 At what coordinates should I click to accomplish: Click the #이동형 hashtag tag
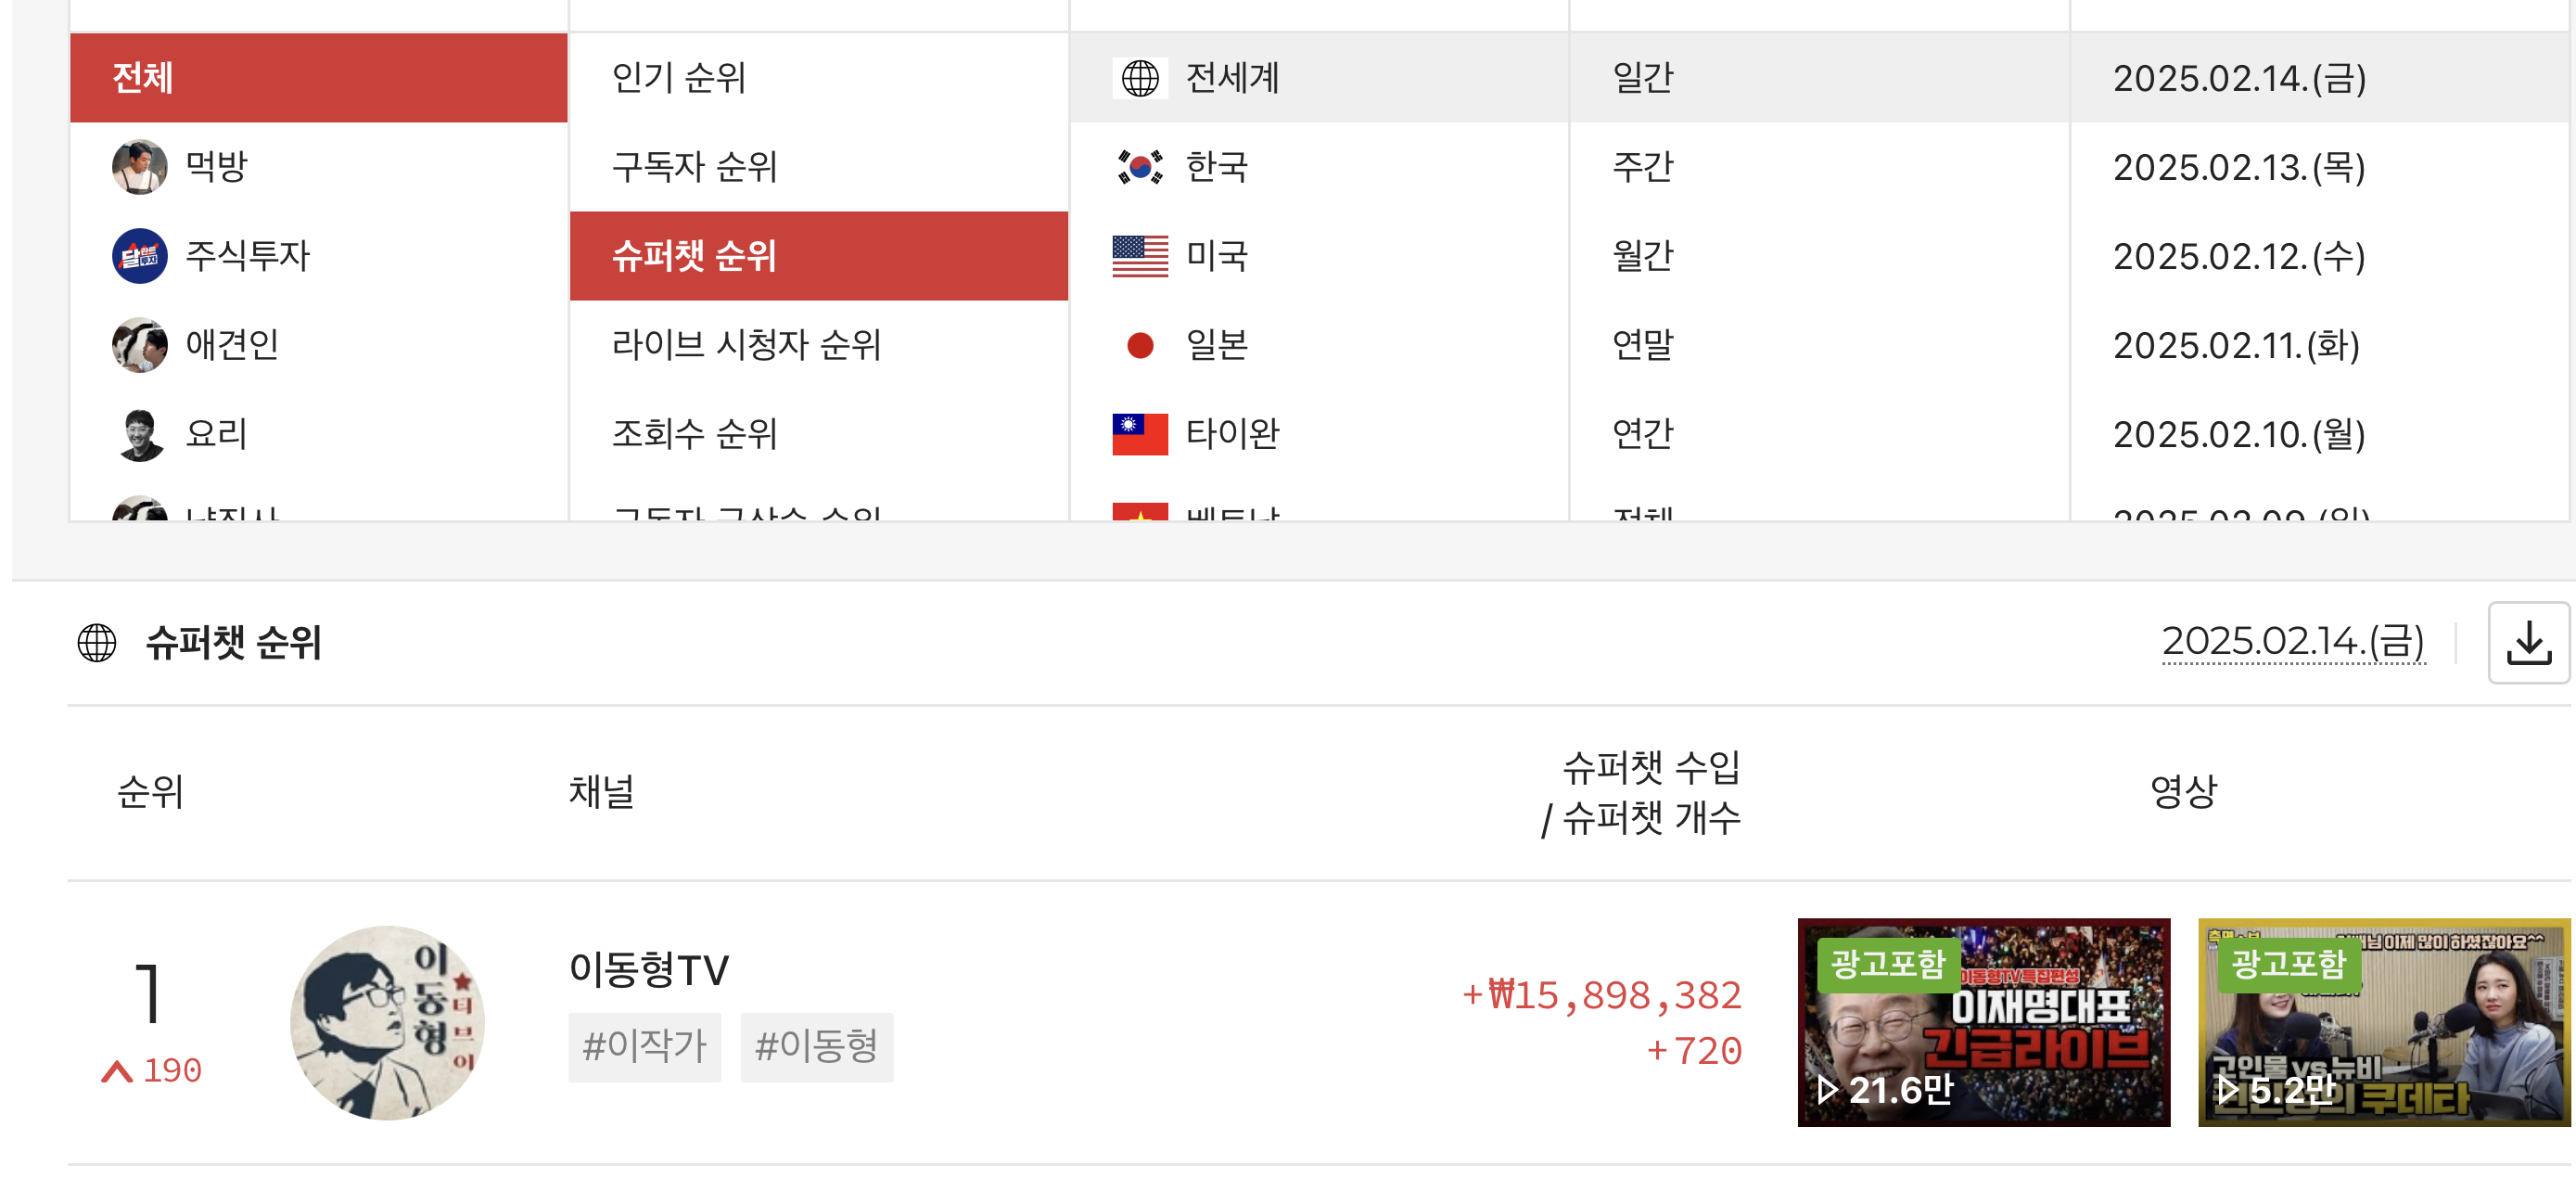(x=816, y=1047)
